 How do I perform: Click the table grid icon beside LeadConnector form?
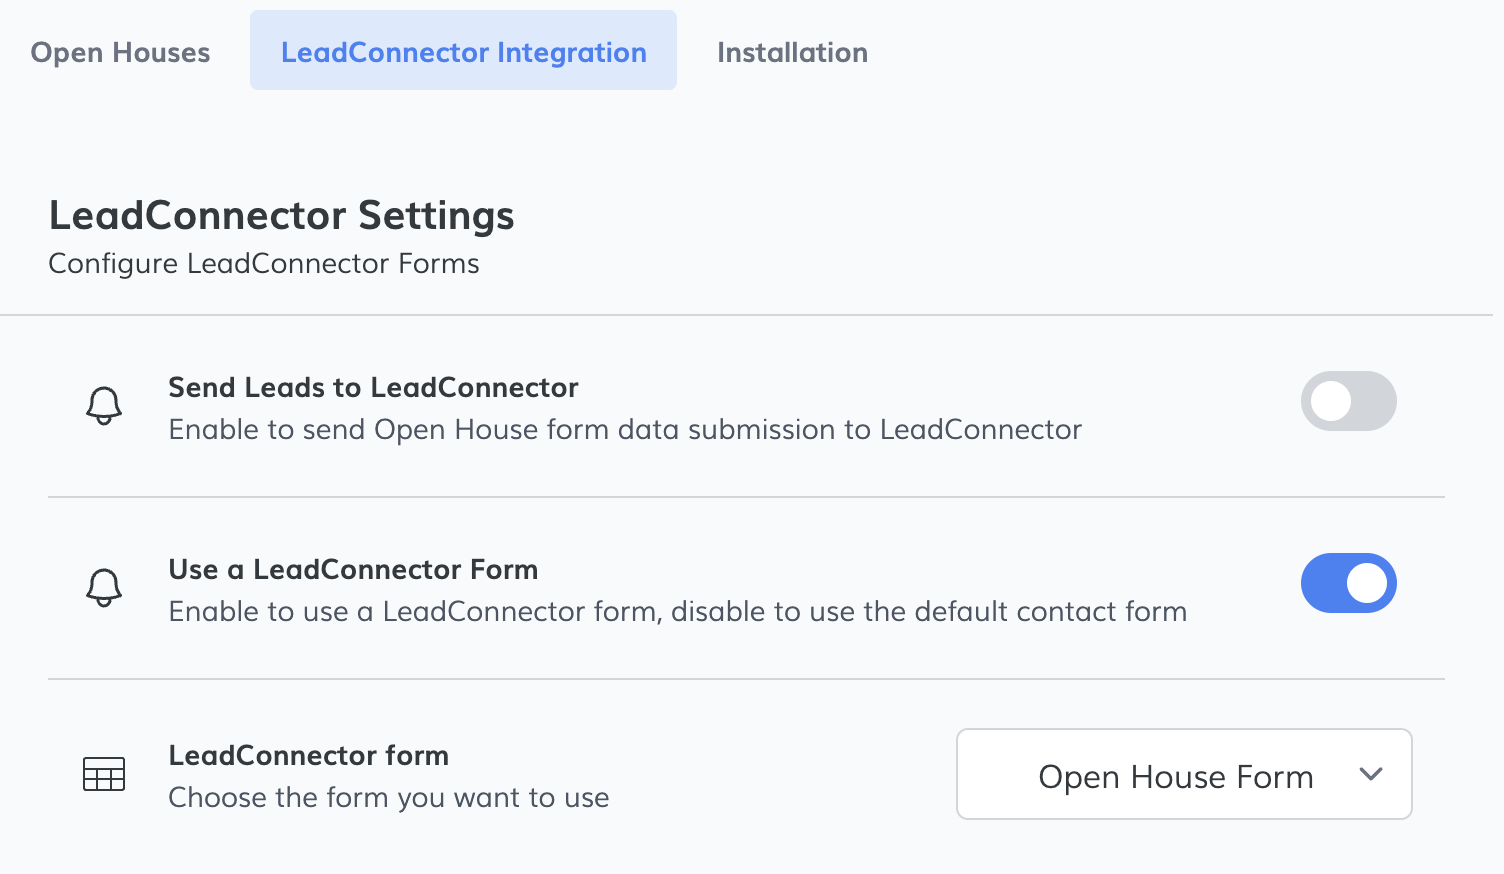(104, 774)
